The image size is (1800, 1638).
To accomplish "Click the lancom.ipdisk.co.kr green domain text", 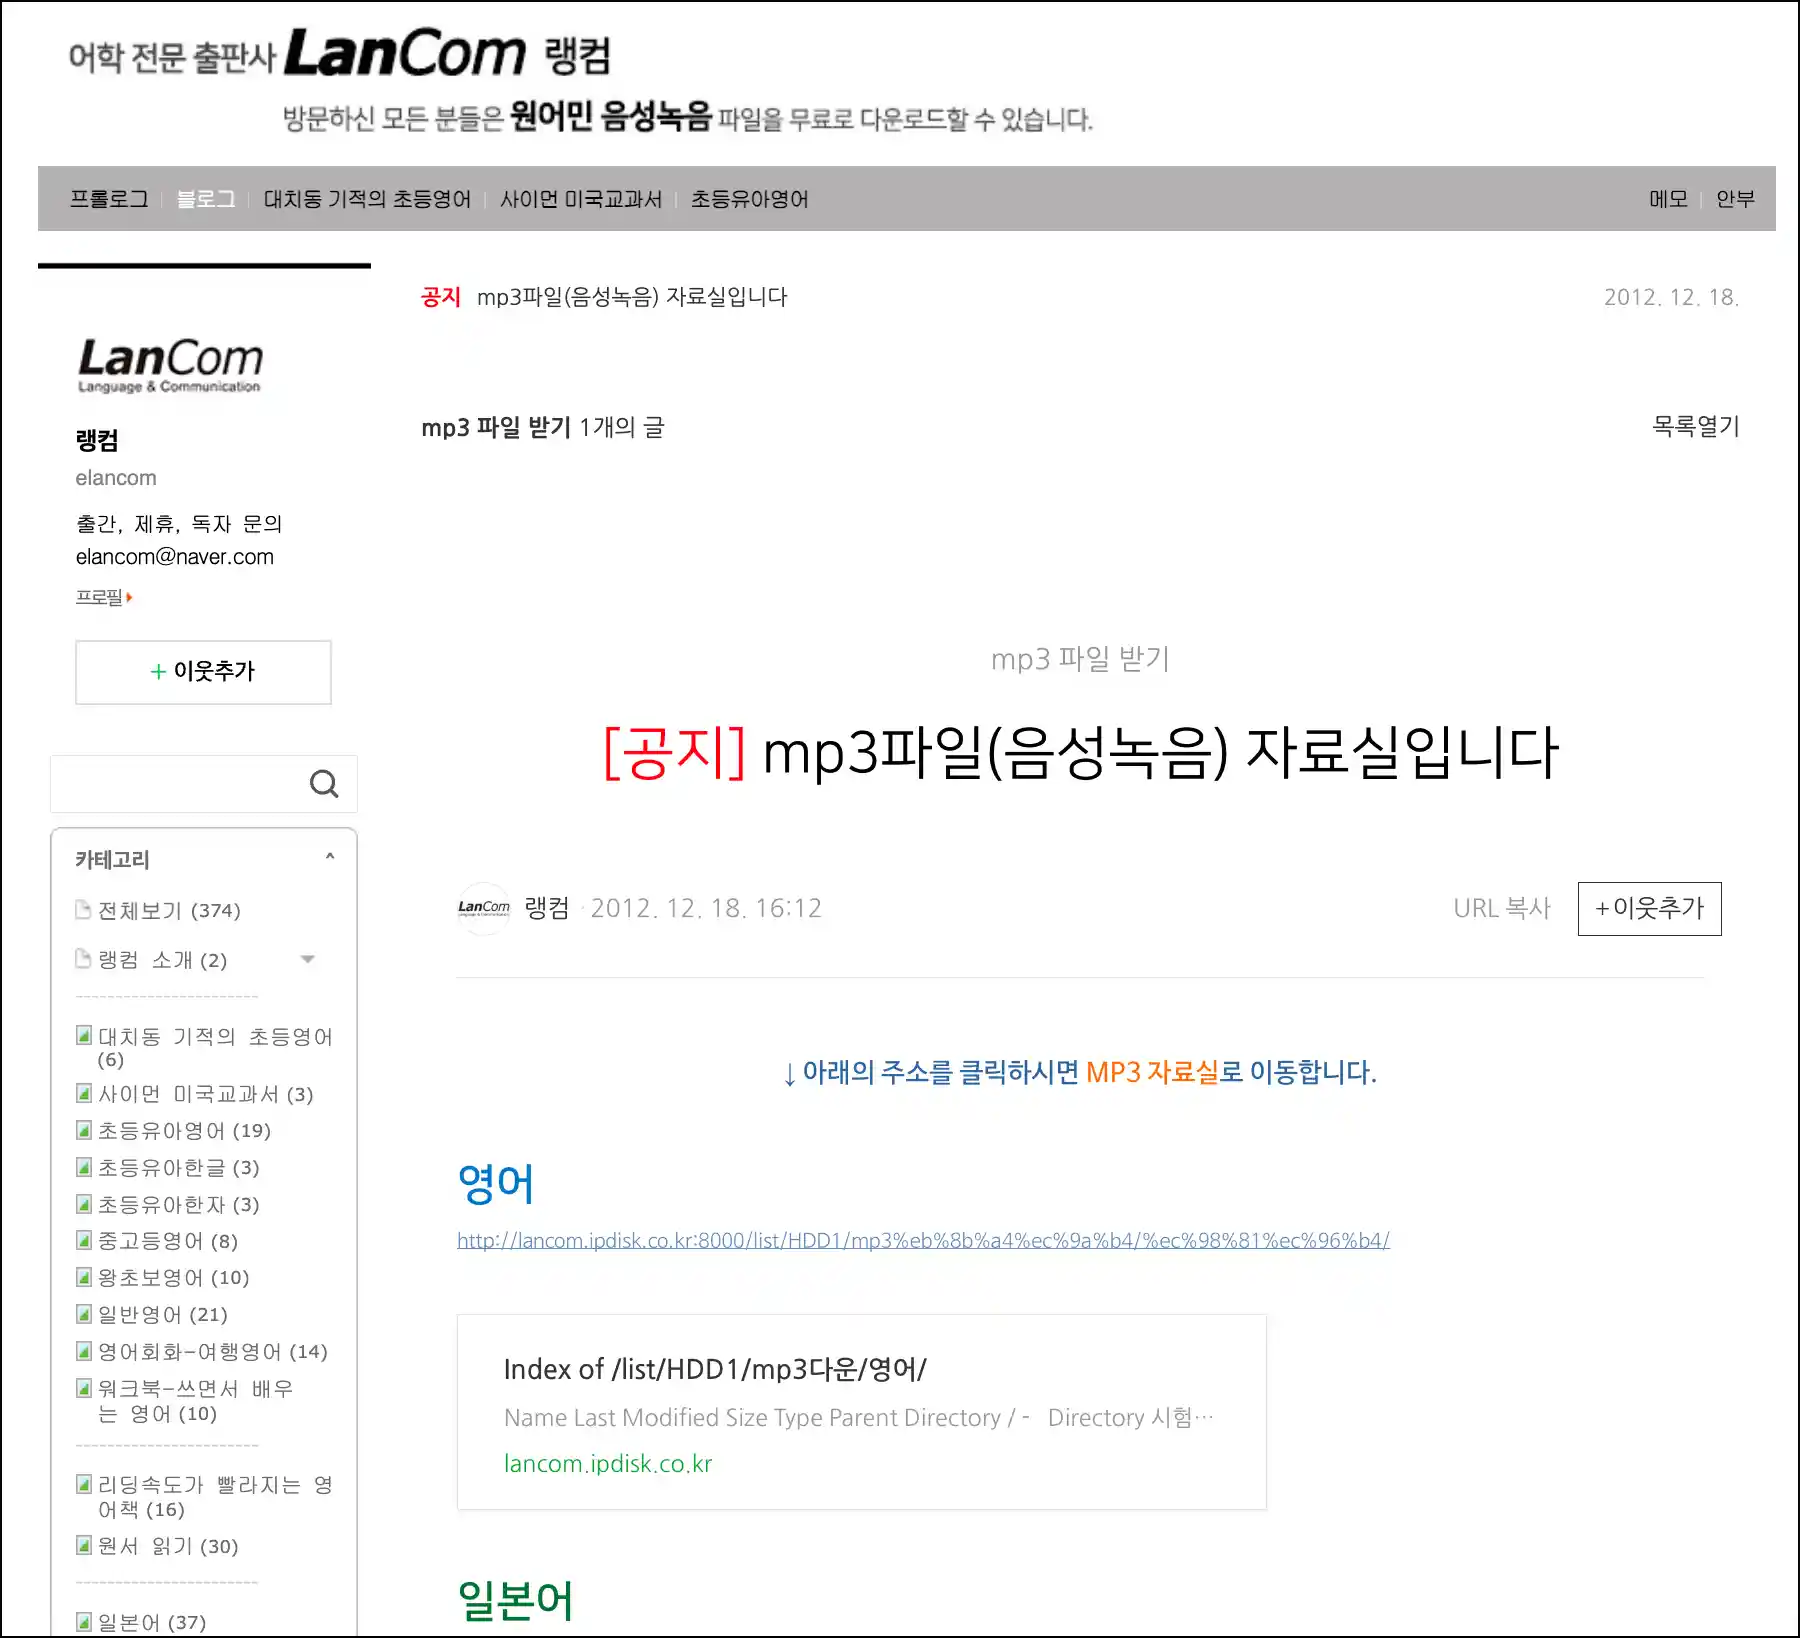I will click(x=608, y=1464).
